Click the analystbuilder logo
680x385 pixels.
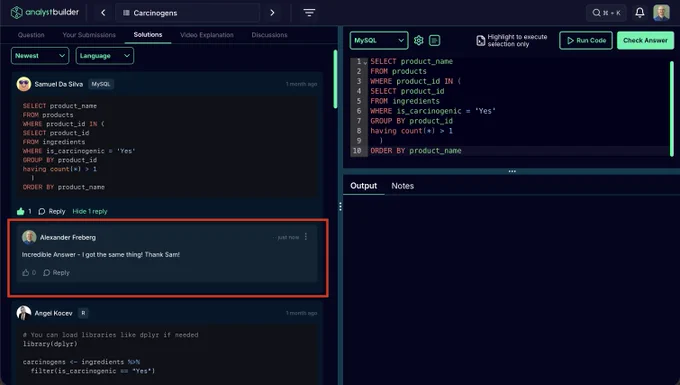pos(45,13)
